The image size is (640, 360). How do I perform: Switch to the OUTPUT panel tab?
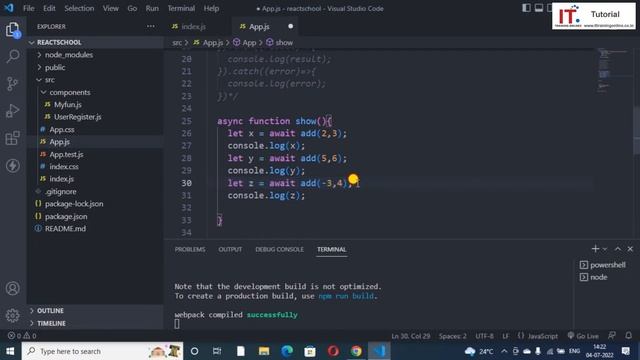[230, 249]
